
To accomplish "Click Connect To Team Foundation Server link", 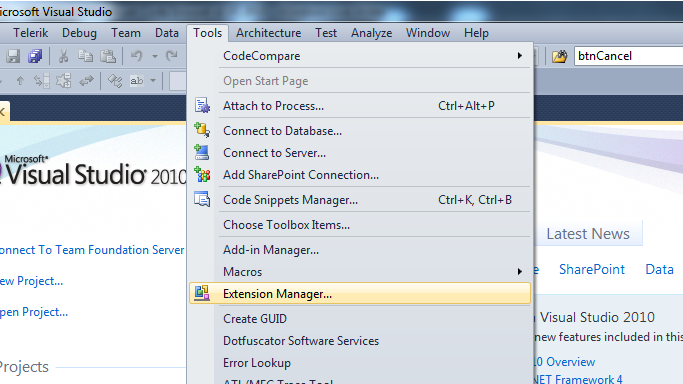I will point(92,250).
